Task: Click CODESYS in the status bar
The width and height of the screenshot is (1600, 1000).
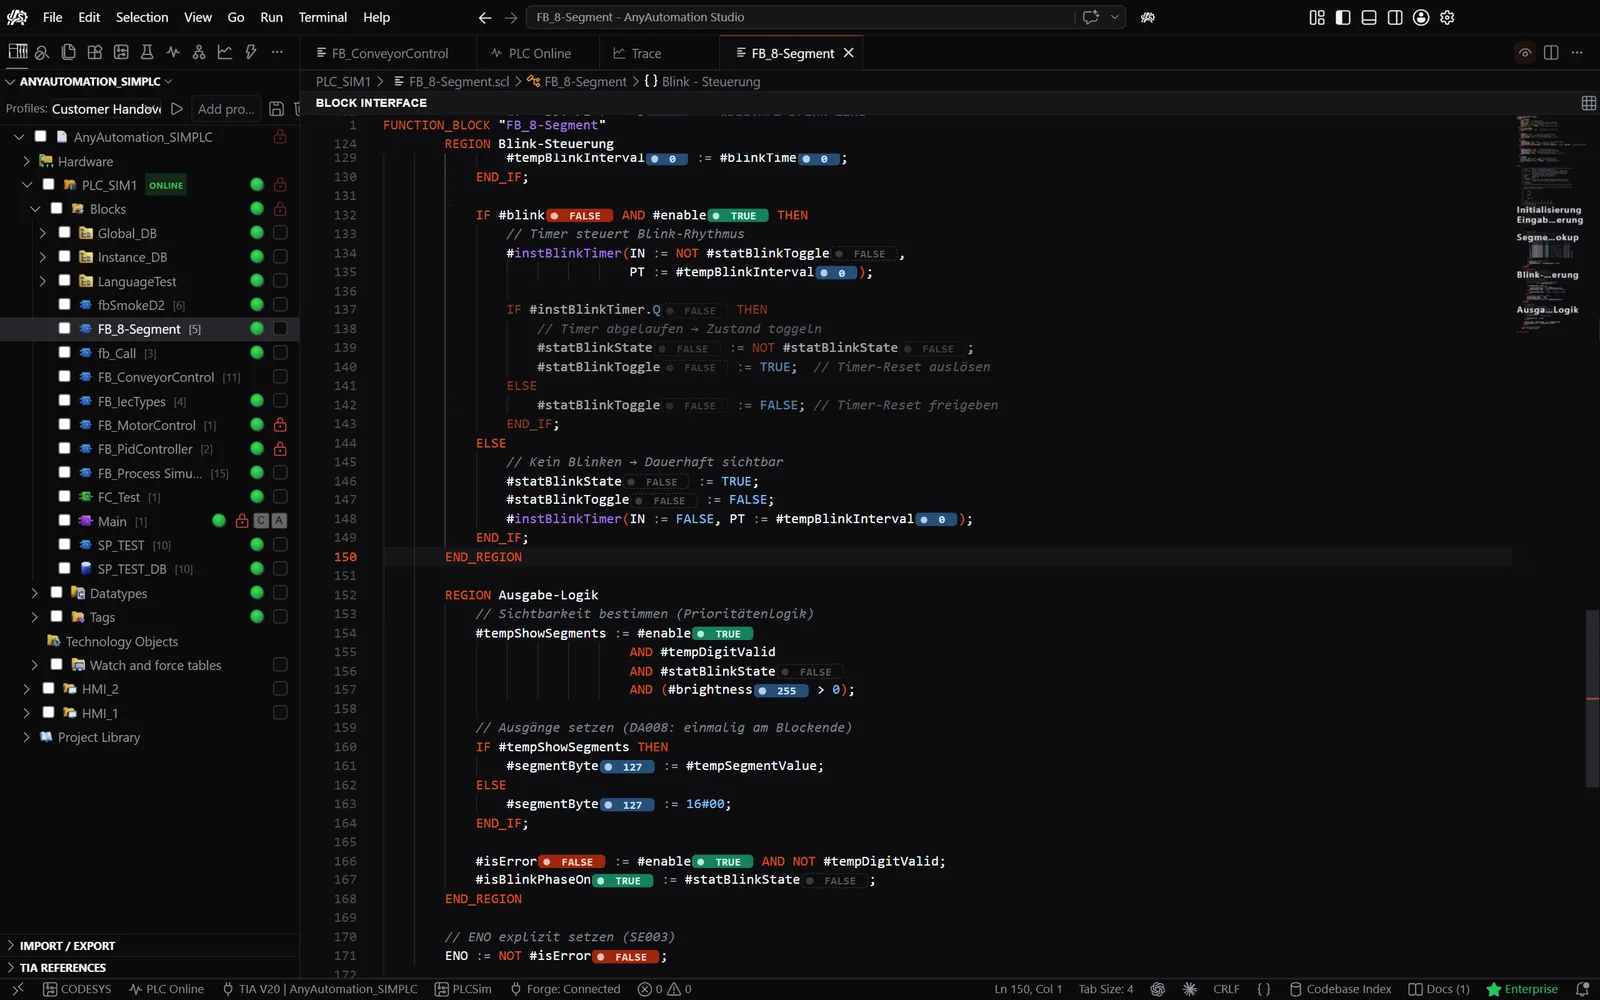Action: 77,989
